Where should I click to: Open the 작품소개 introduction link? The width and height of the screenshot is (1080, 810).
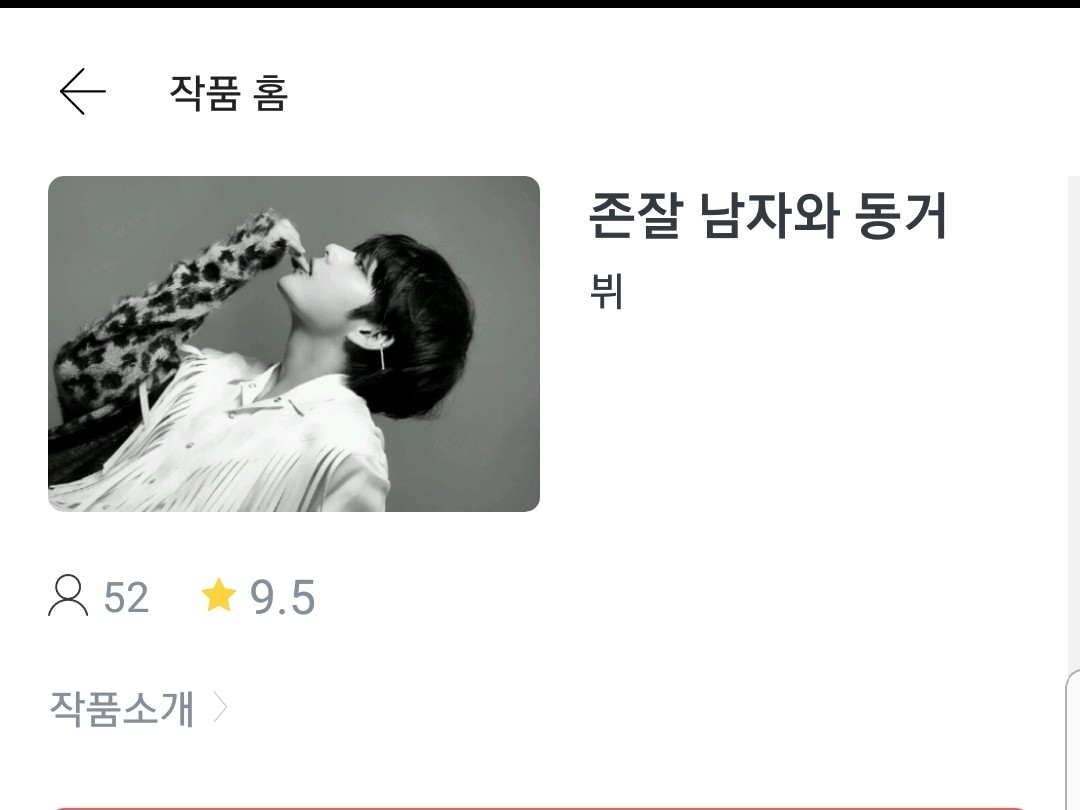pos(122,708)
